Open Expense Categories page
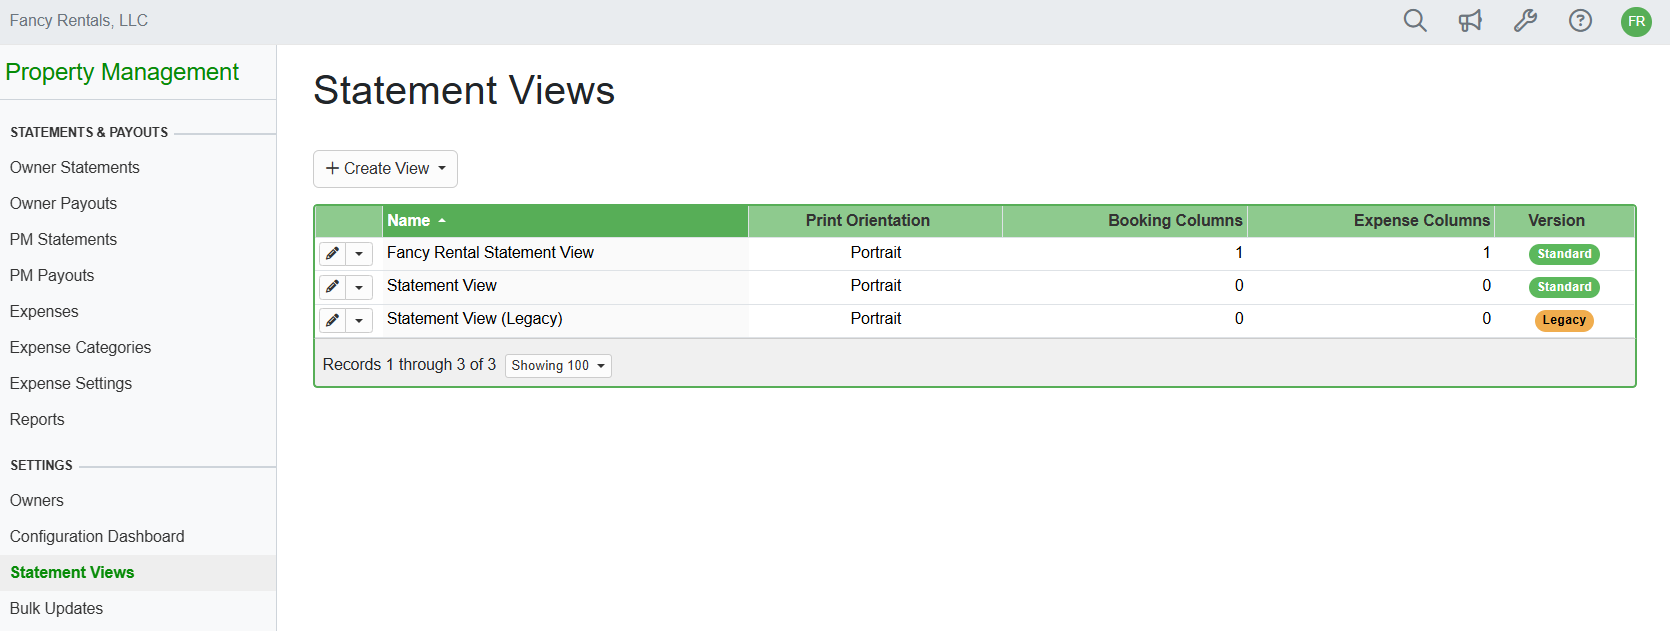 [80, 348]
